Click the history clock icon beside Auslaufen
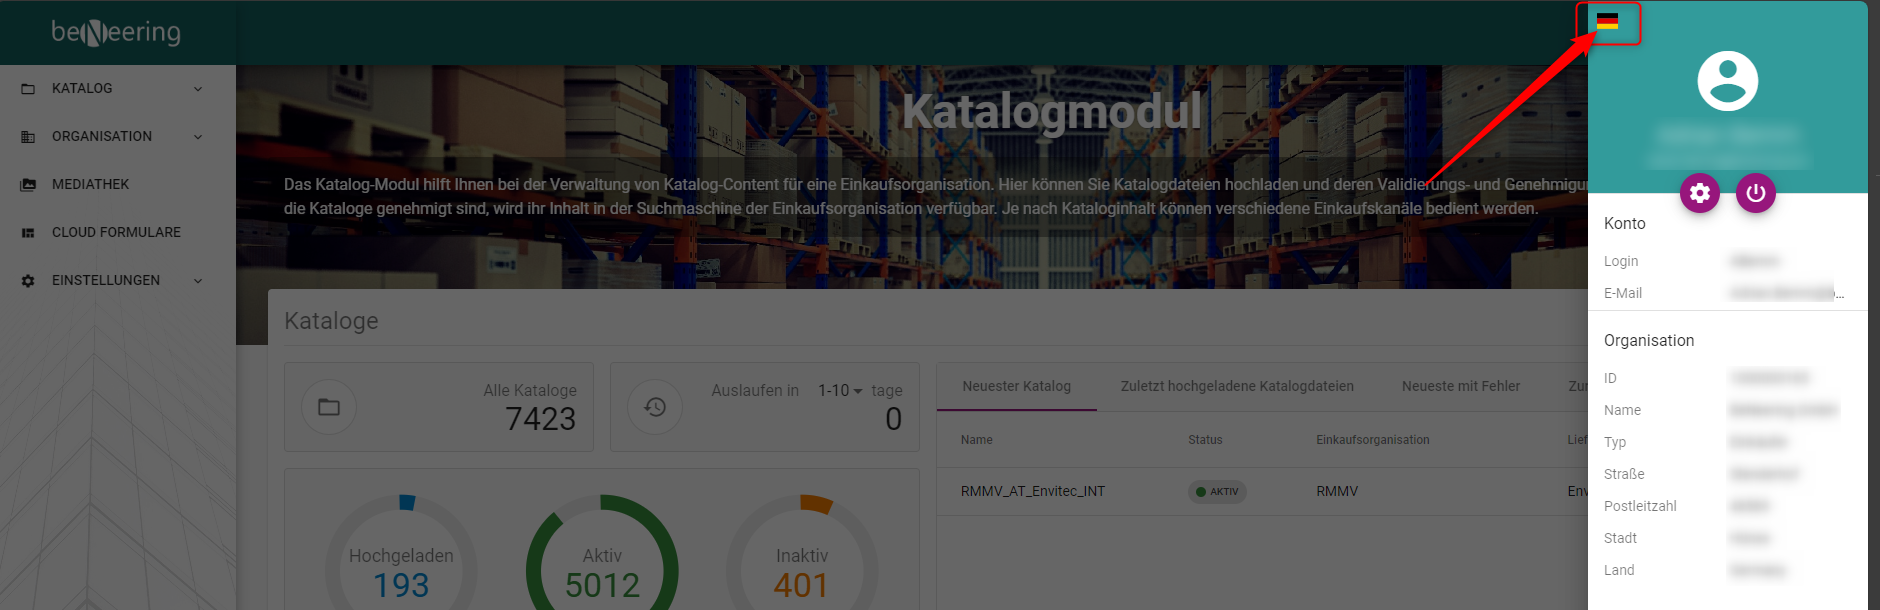The width and height of the screenshot is (1880, 610). pos(655,407)
